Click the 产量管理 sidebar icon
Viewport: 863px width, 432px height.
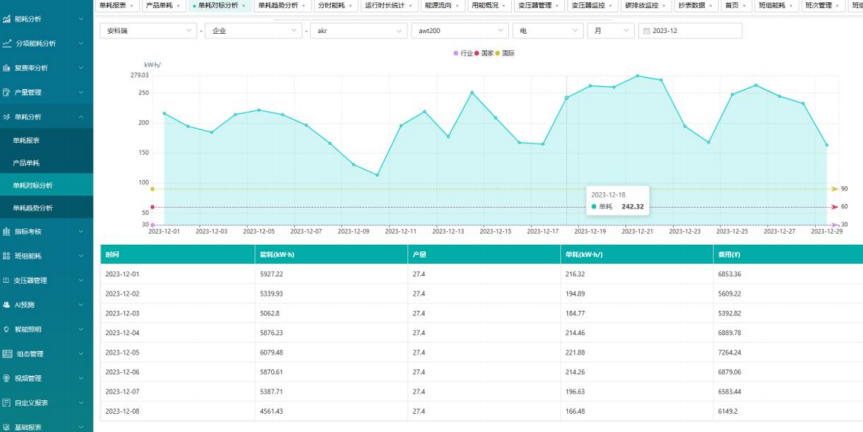click(7, 92)
